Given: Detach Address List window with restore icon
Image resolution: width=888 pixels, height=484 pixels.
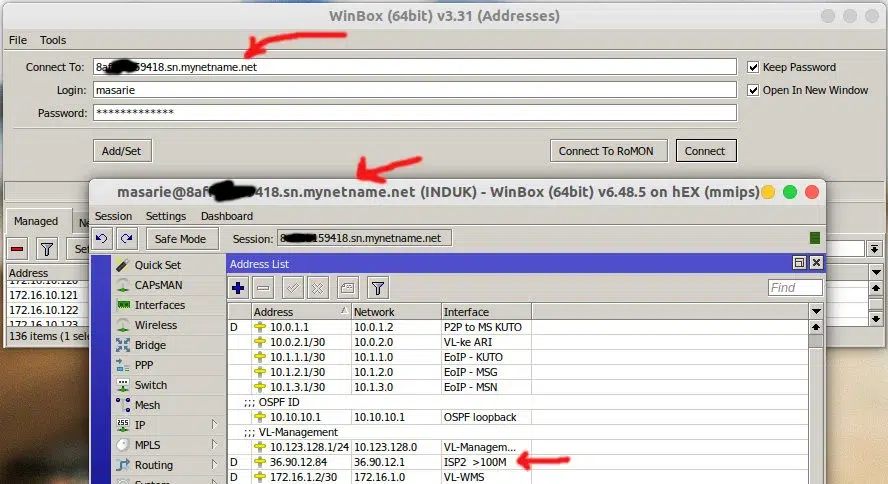Looking at the screenshot, I should (799, 263).
